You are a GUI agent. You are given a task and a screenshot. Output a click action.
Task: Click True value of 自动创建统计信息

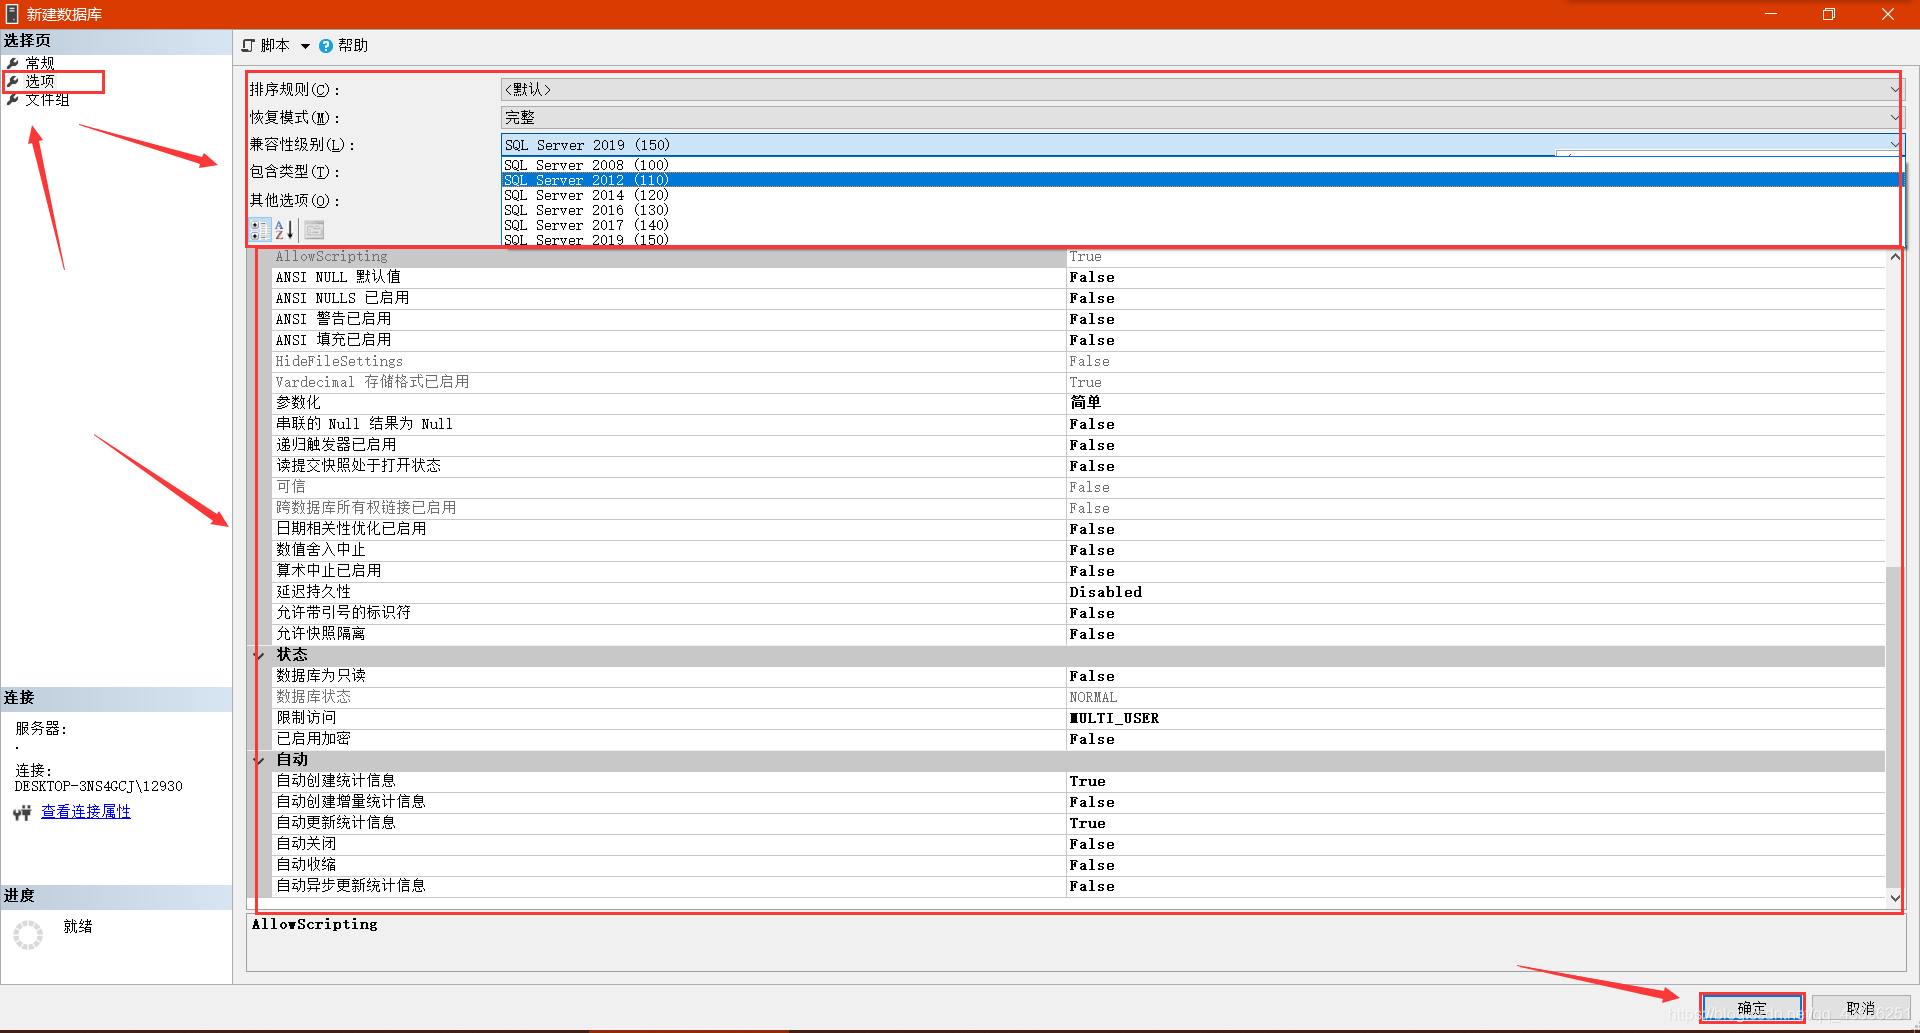tap(1087, 782)
